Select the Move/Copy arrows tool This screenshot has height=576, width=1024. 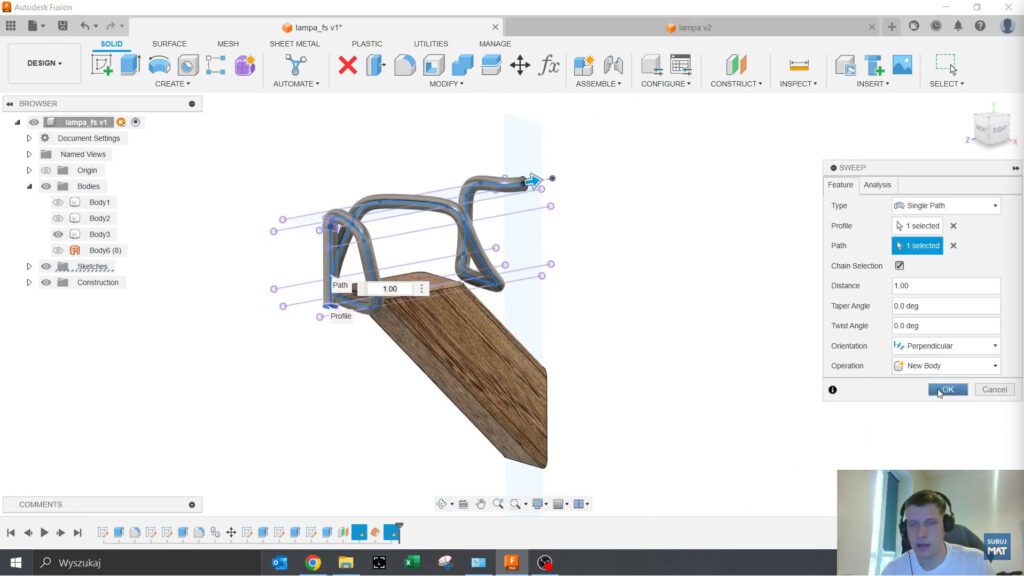[x=520, y=65]
